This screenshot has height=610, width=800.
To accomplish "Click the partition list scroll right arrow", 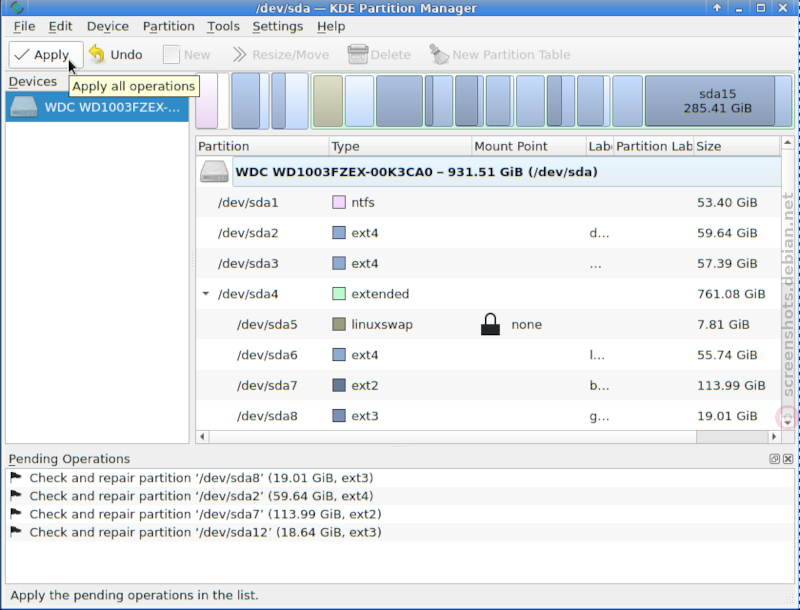I will tap(774, 437).
